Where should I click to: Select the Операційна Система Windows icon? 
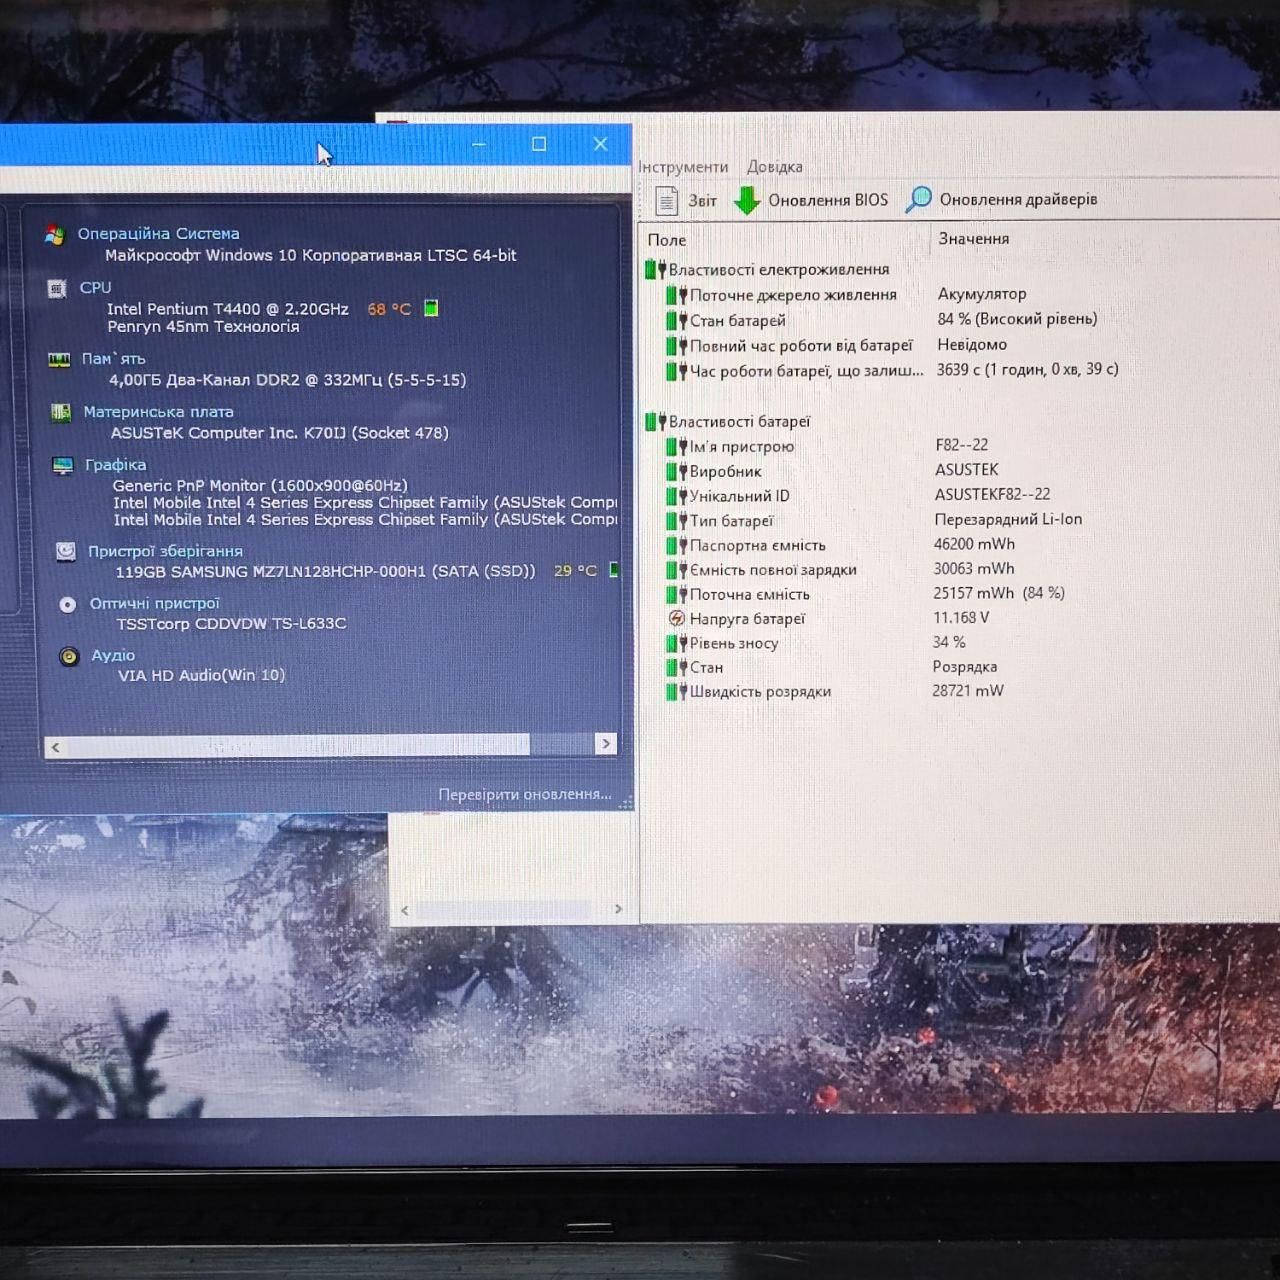(x=54, y=234)
